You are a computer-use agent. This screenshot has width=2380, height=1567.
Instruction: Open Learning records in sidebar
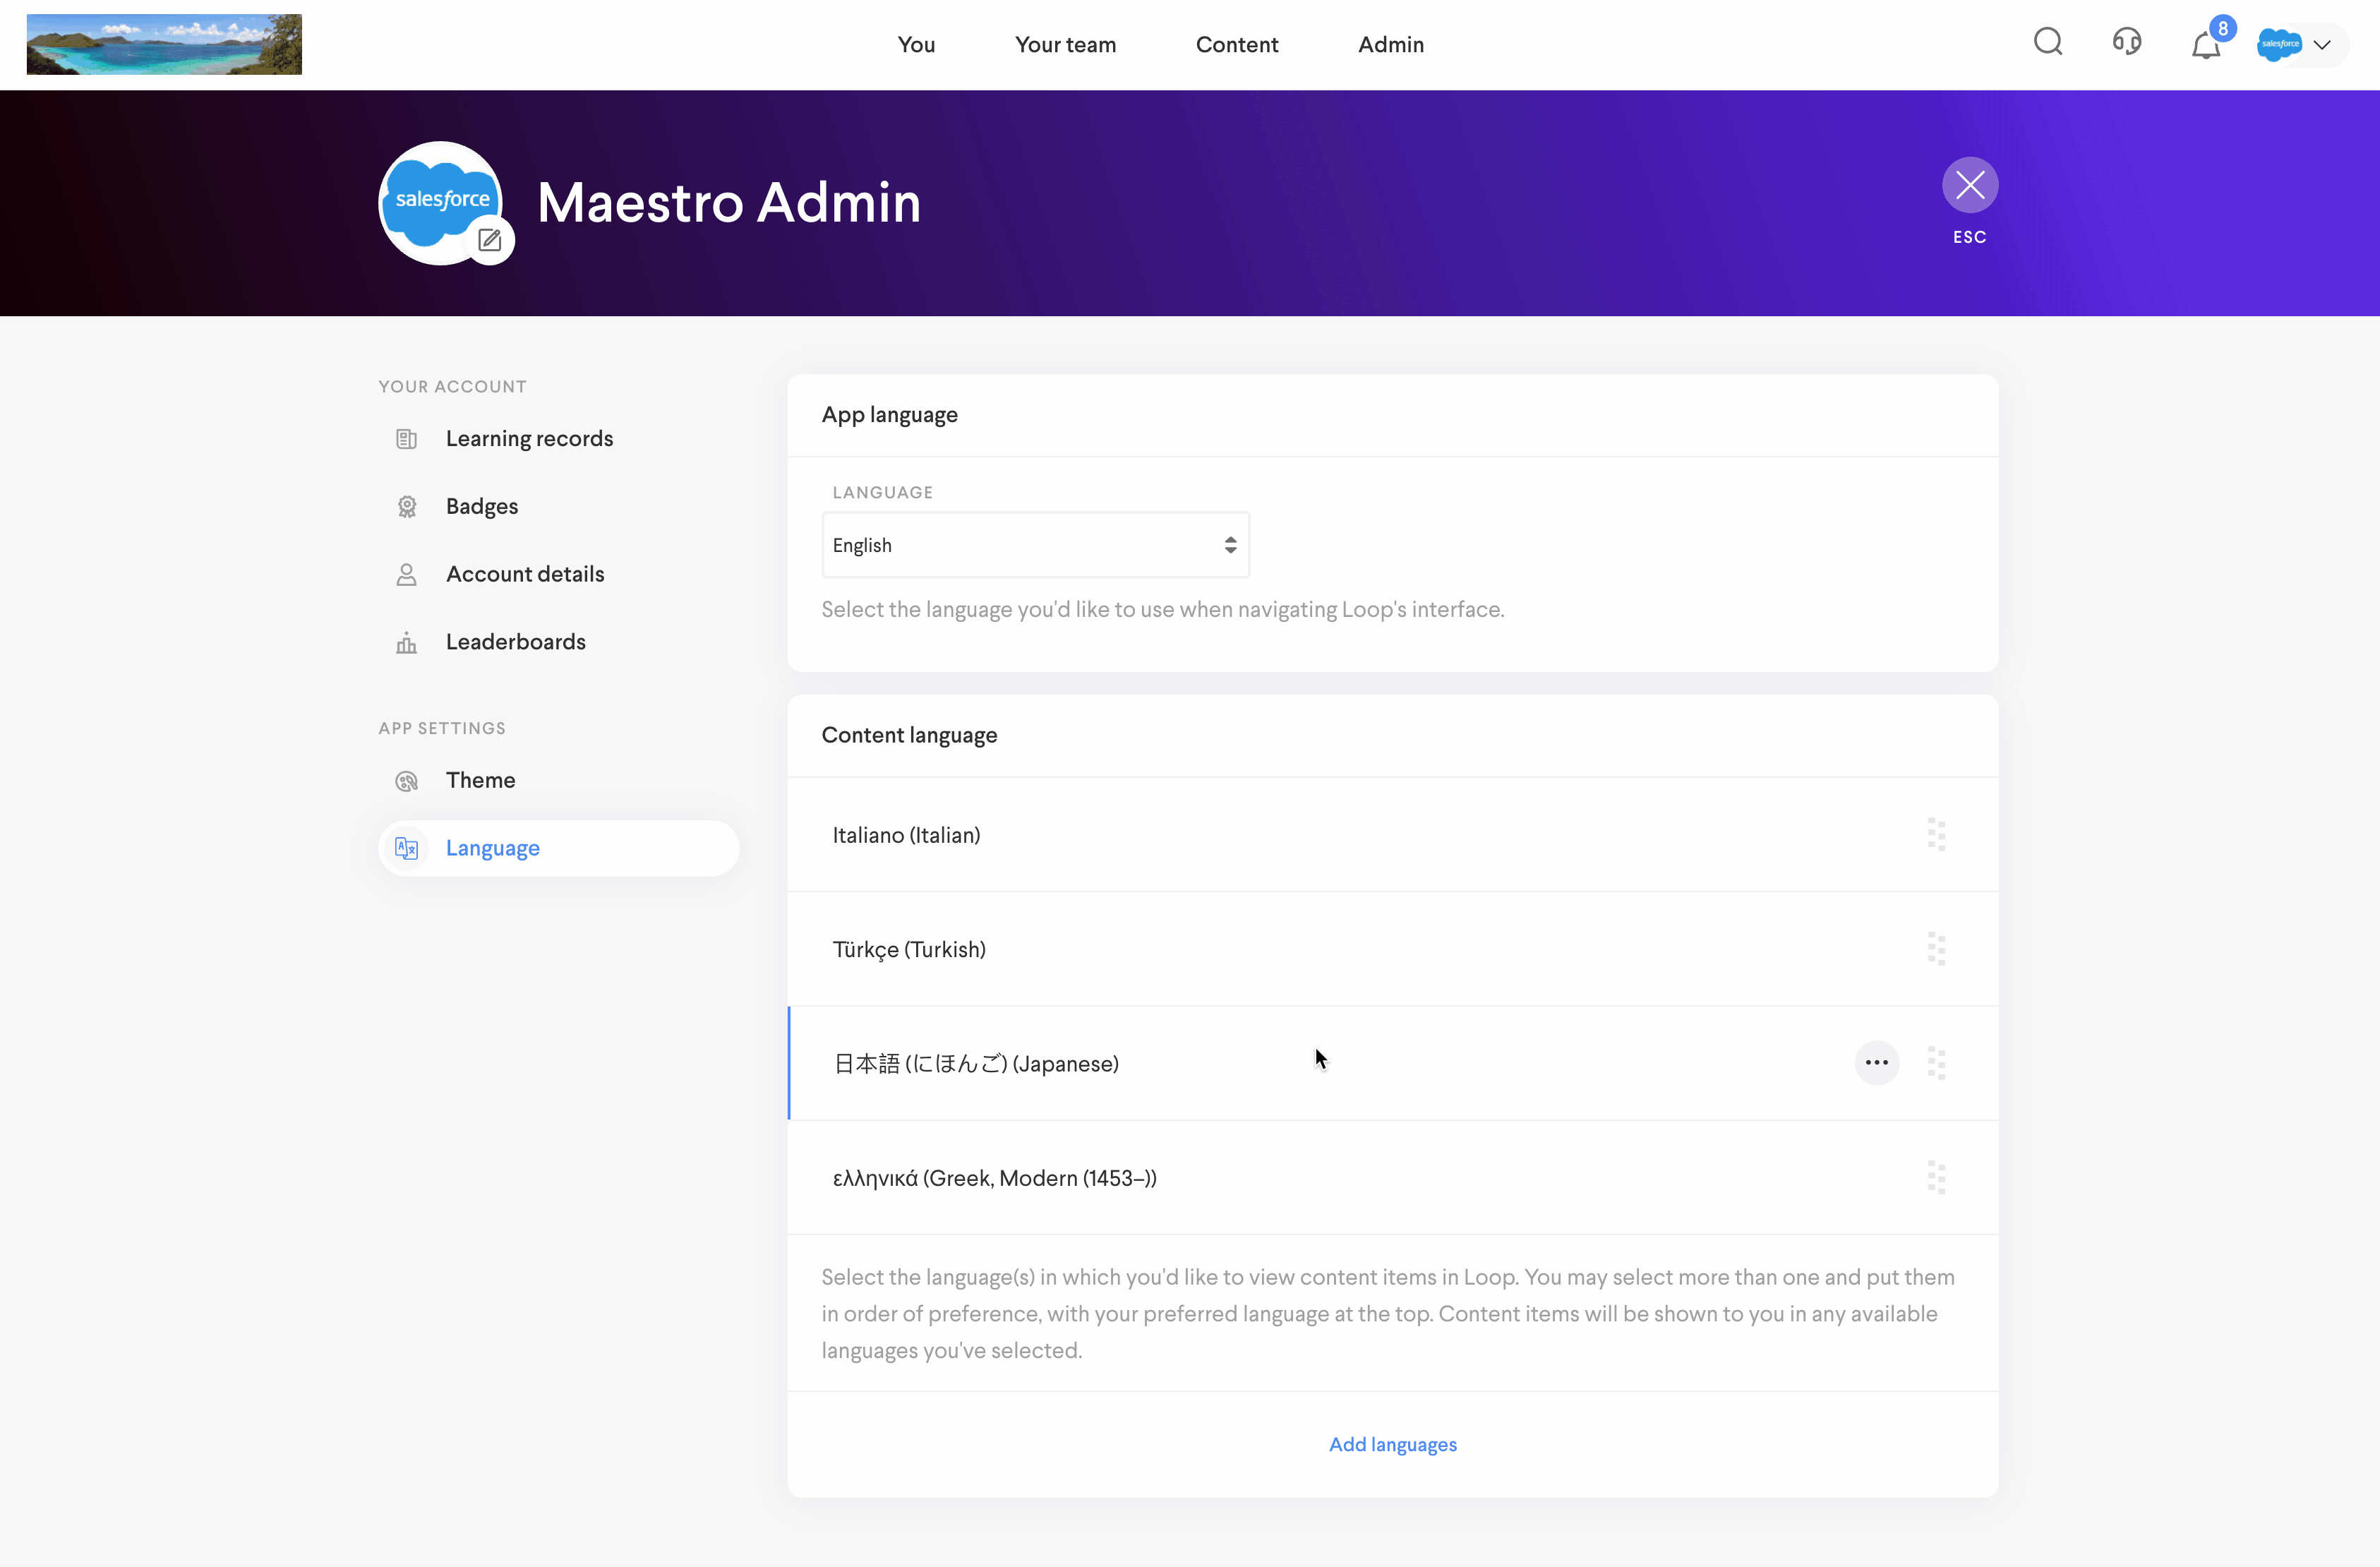(529, 438)
